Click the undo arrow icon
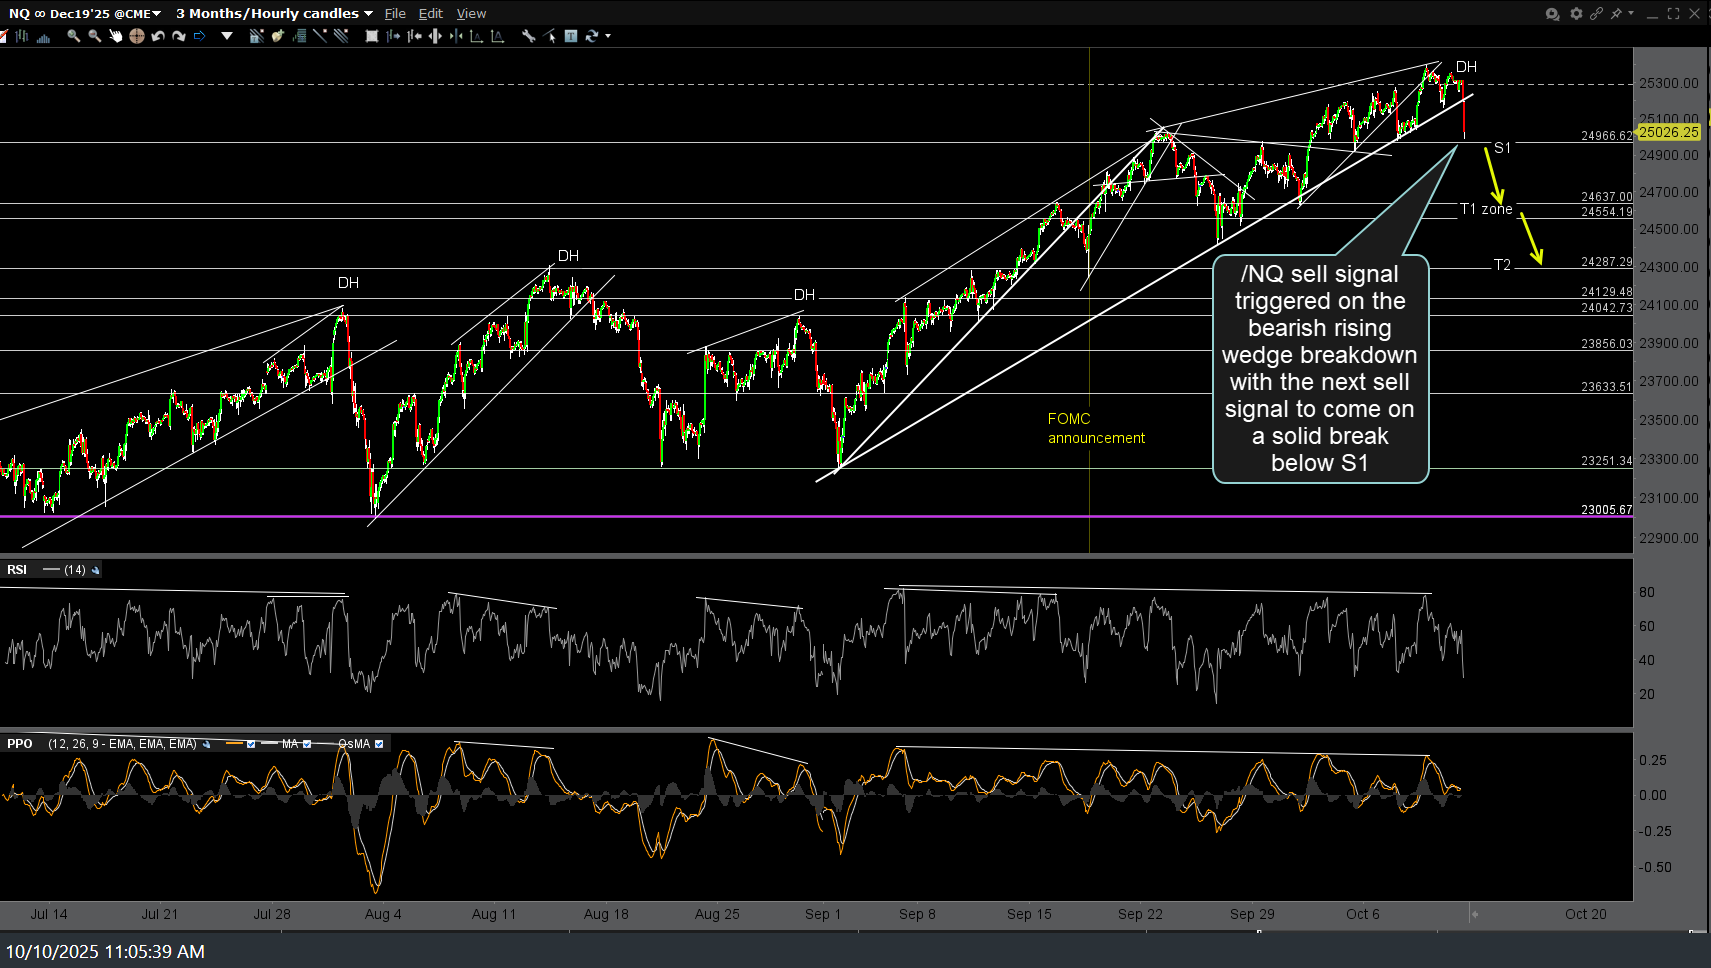This screenshot has height=968, width=1711. pos(158,36)
